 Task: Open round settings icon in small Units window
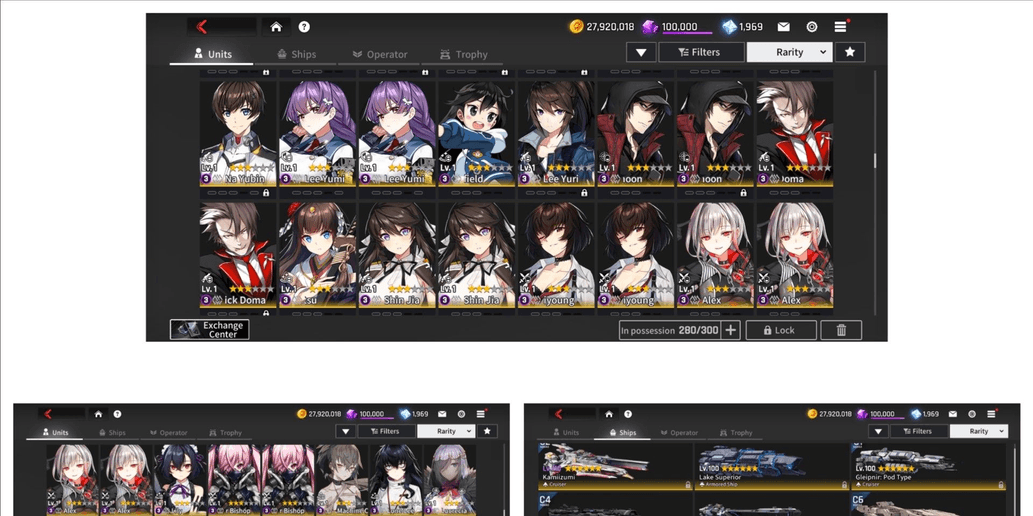[x=461, y=414]
